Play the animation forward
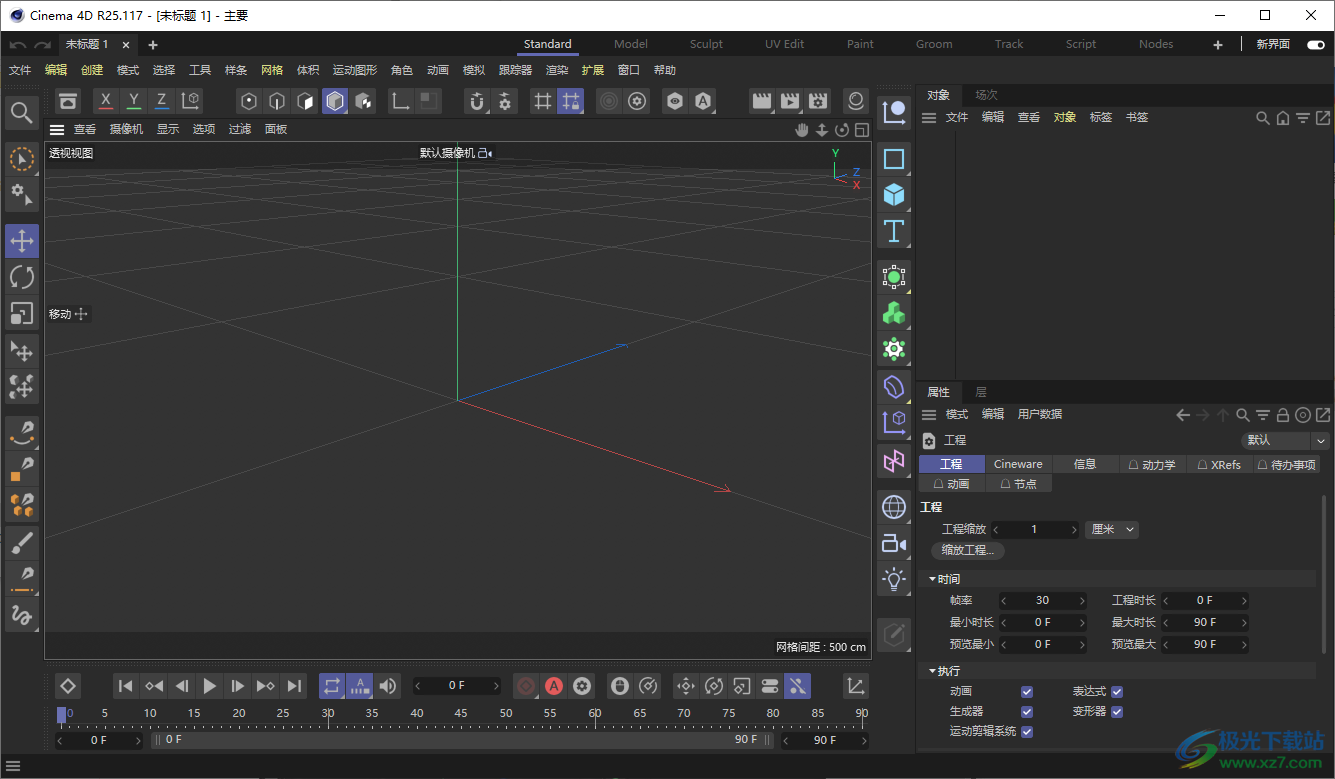This screenshot has width=1335, height=779. pos(209,686)
